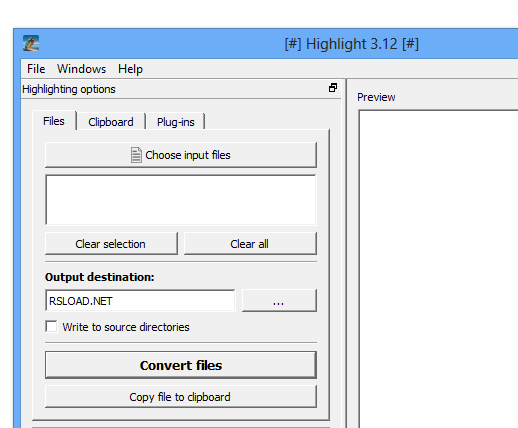Undock the Highlighting options panel via float icon
This screenshot has width=518, height=428.
[333, 88]
